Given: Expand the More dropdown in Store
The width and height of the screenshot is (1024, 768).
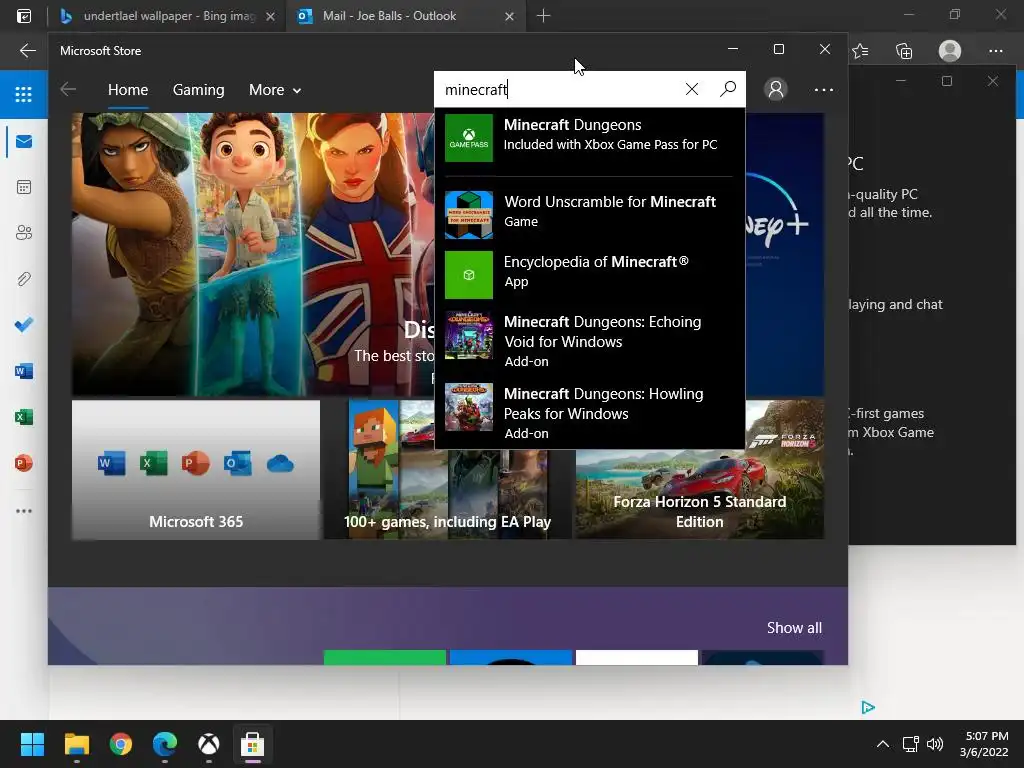Looking at the screenshot, I should click(x=275, y=90).
